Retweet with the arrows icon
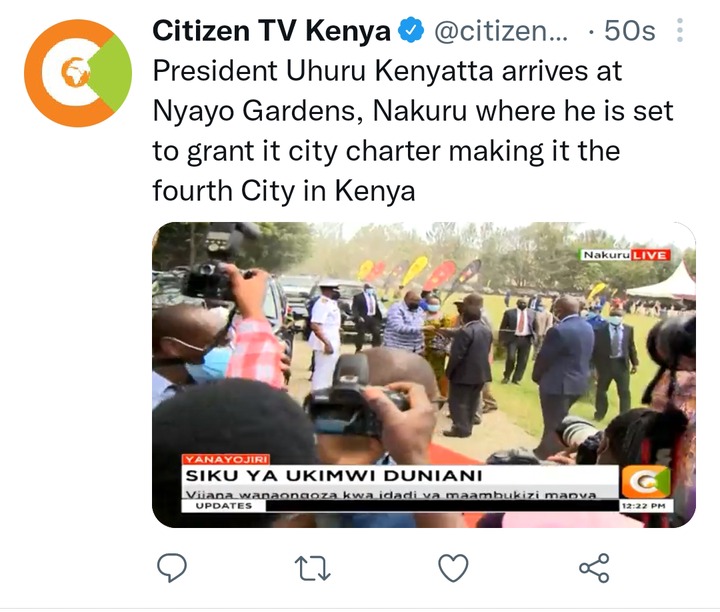The width and height of the screenshot is (720, 612). 312,568
